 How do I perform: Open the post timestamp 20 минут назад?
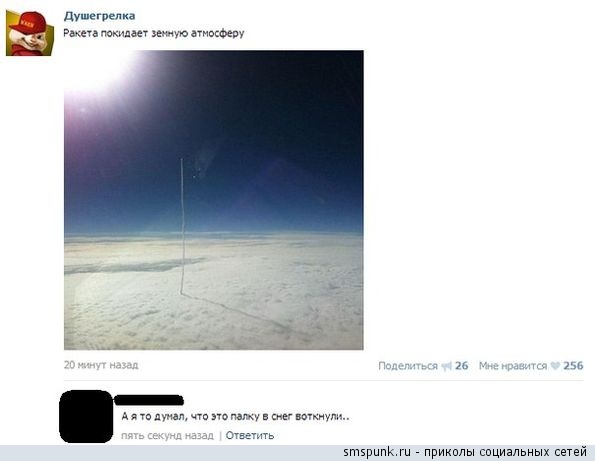[x=101, y=365]
